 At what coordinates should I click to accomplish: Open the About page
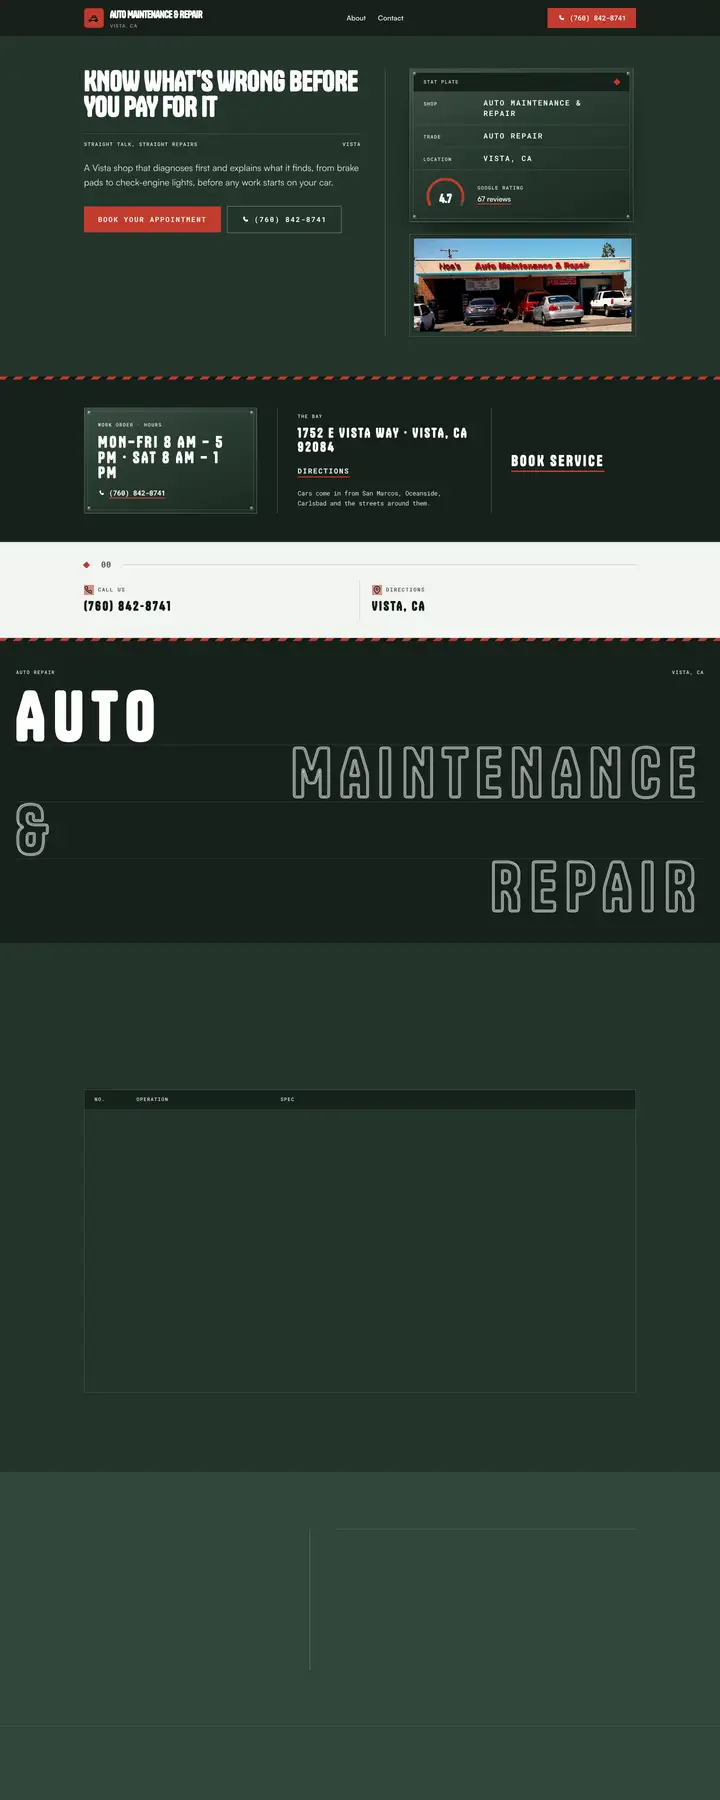[356, 18]
